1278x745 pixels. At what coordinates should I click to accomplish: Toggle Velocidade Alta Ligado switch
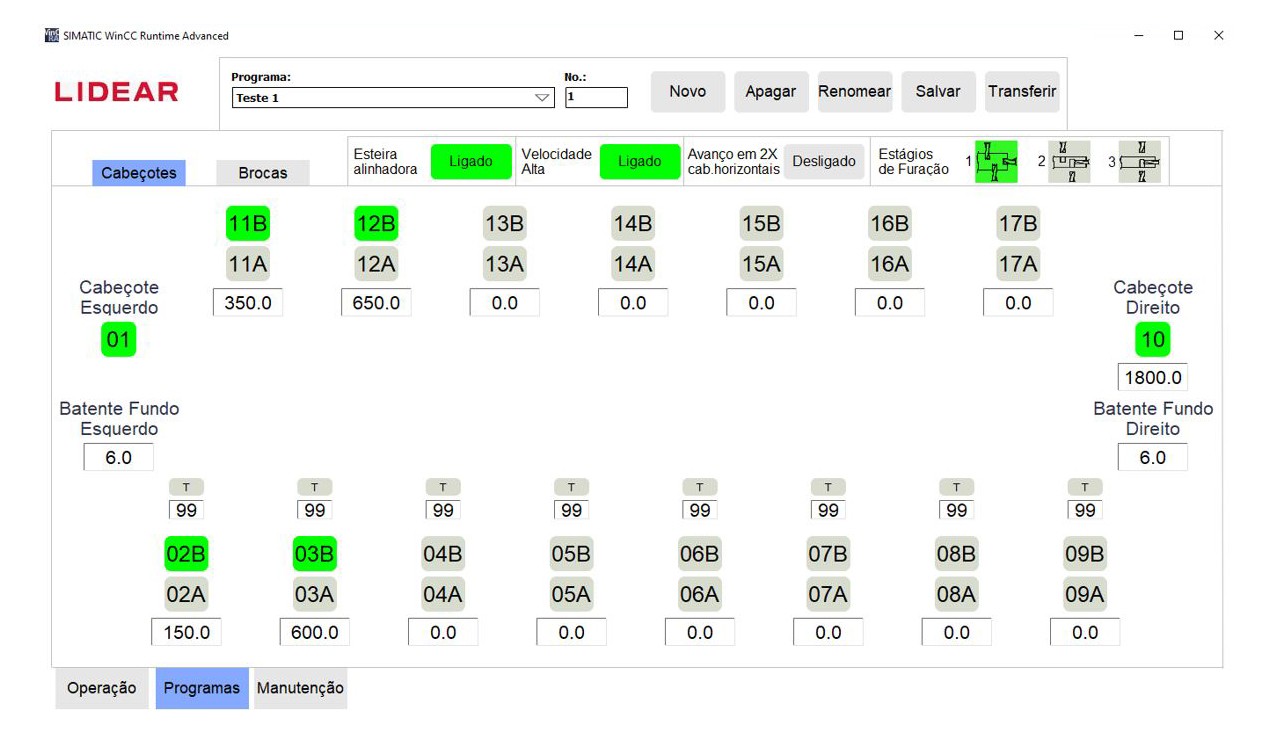click(x=639, y=162)
